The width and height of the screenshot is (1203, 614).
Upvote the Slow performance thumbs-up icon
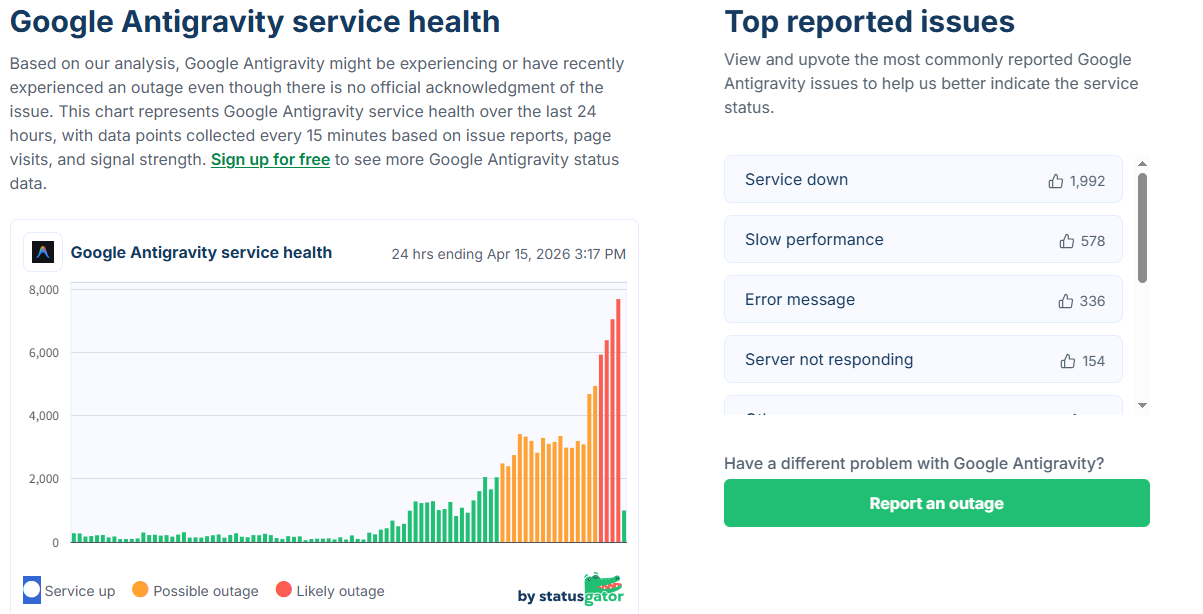(1067, 241)
